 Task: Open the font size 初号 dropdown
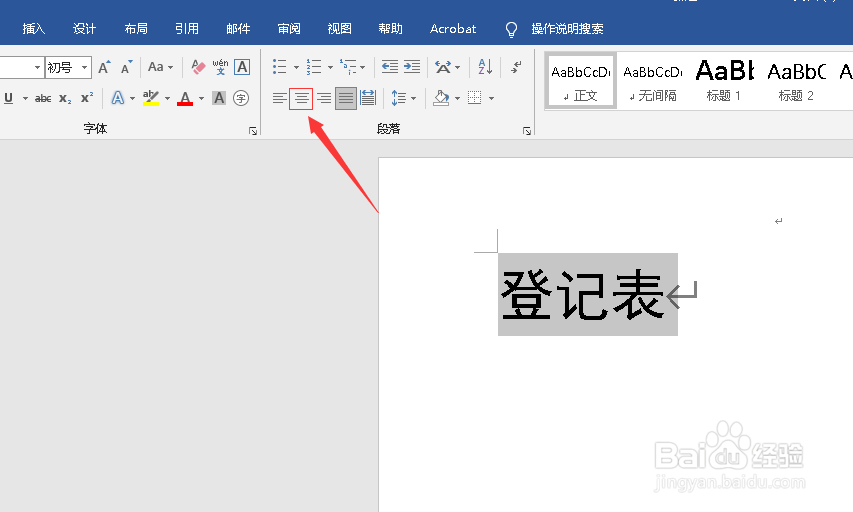[x=84, y=67]
